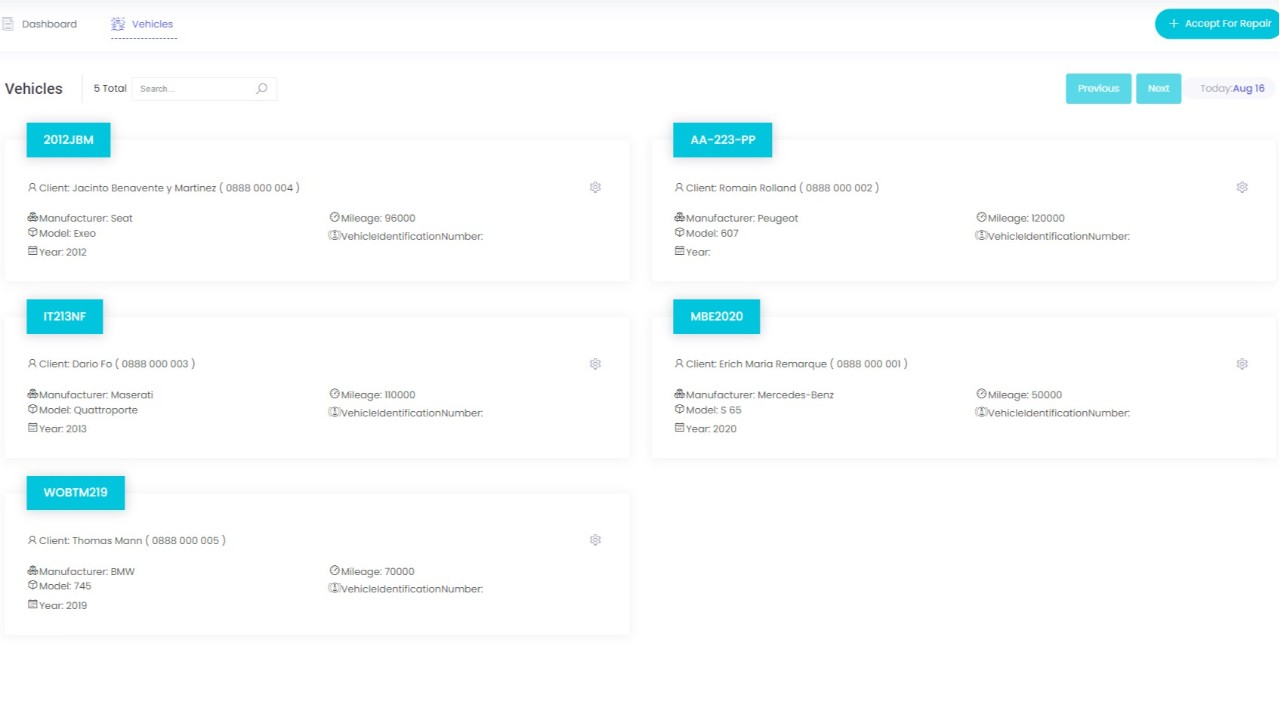Click the gauge icon beside Mileage: 110000
This screenshot has height=720, width=1280.
point(334,394)
